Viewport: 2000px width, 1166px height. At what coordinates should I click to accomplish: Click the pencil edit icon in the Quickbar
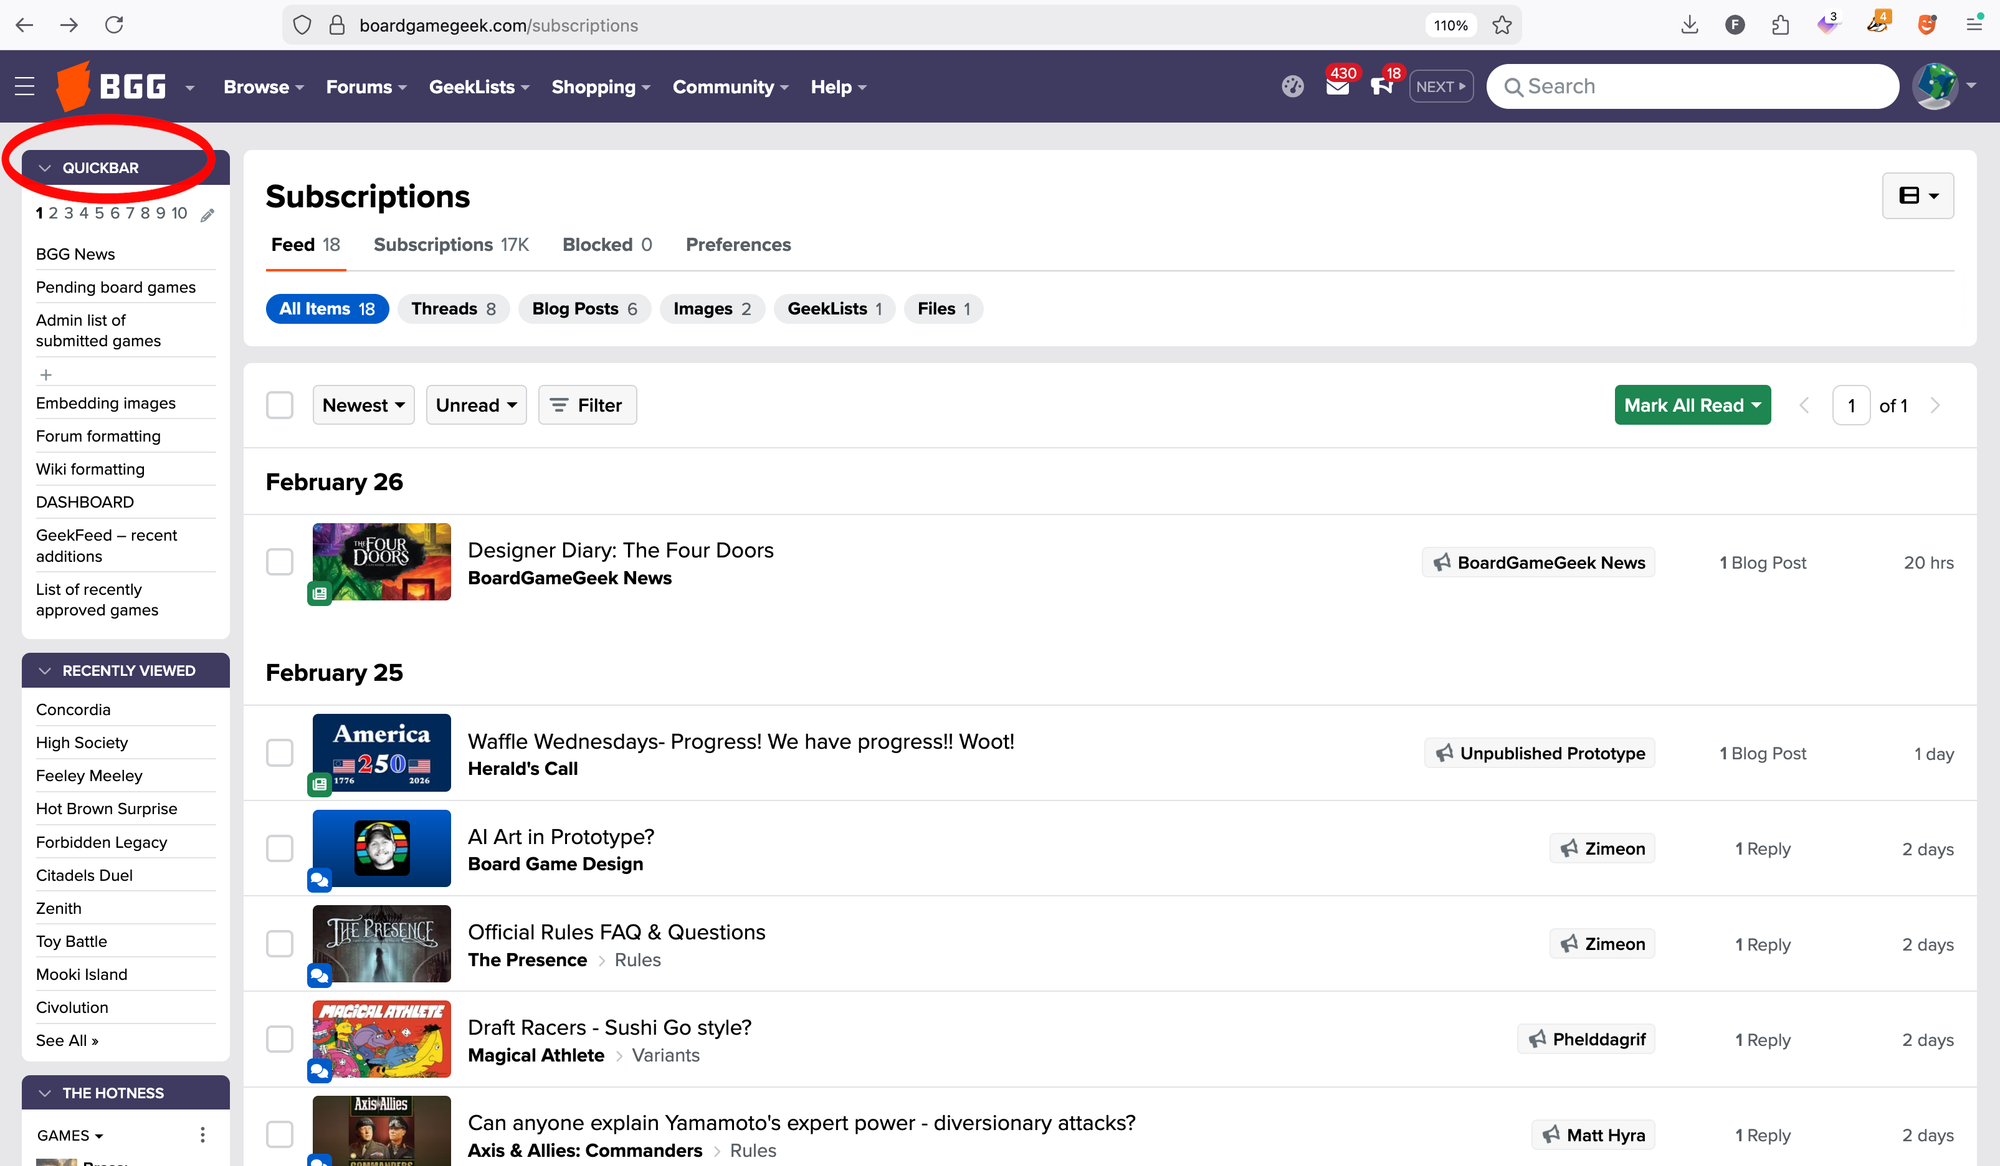(207, 214)
